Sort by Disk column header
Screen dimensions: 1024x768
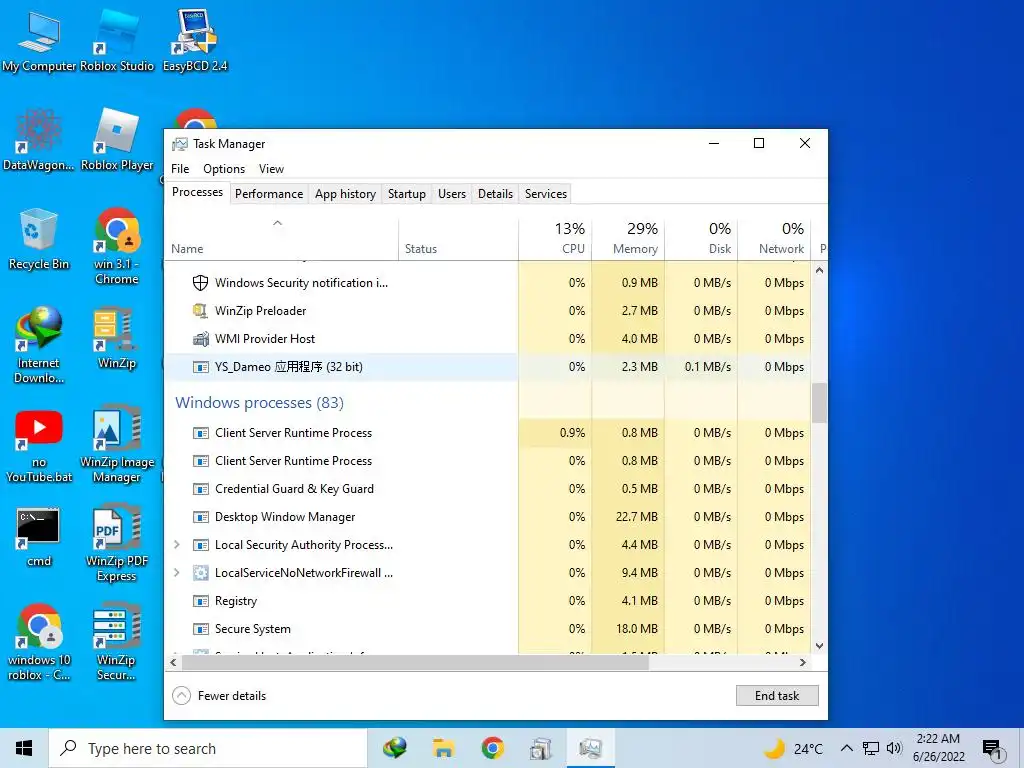(x=701, y=238)
